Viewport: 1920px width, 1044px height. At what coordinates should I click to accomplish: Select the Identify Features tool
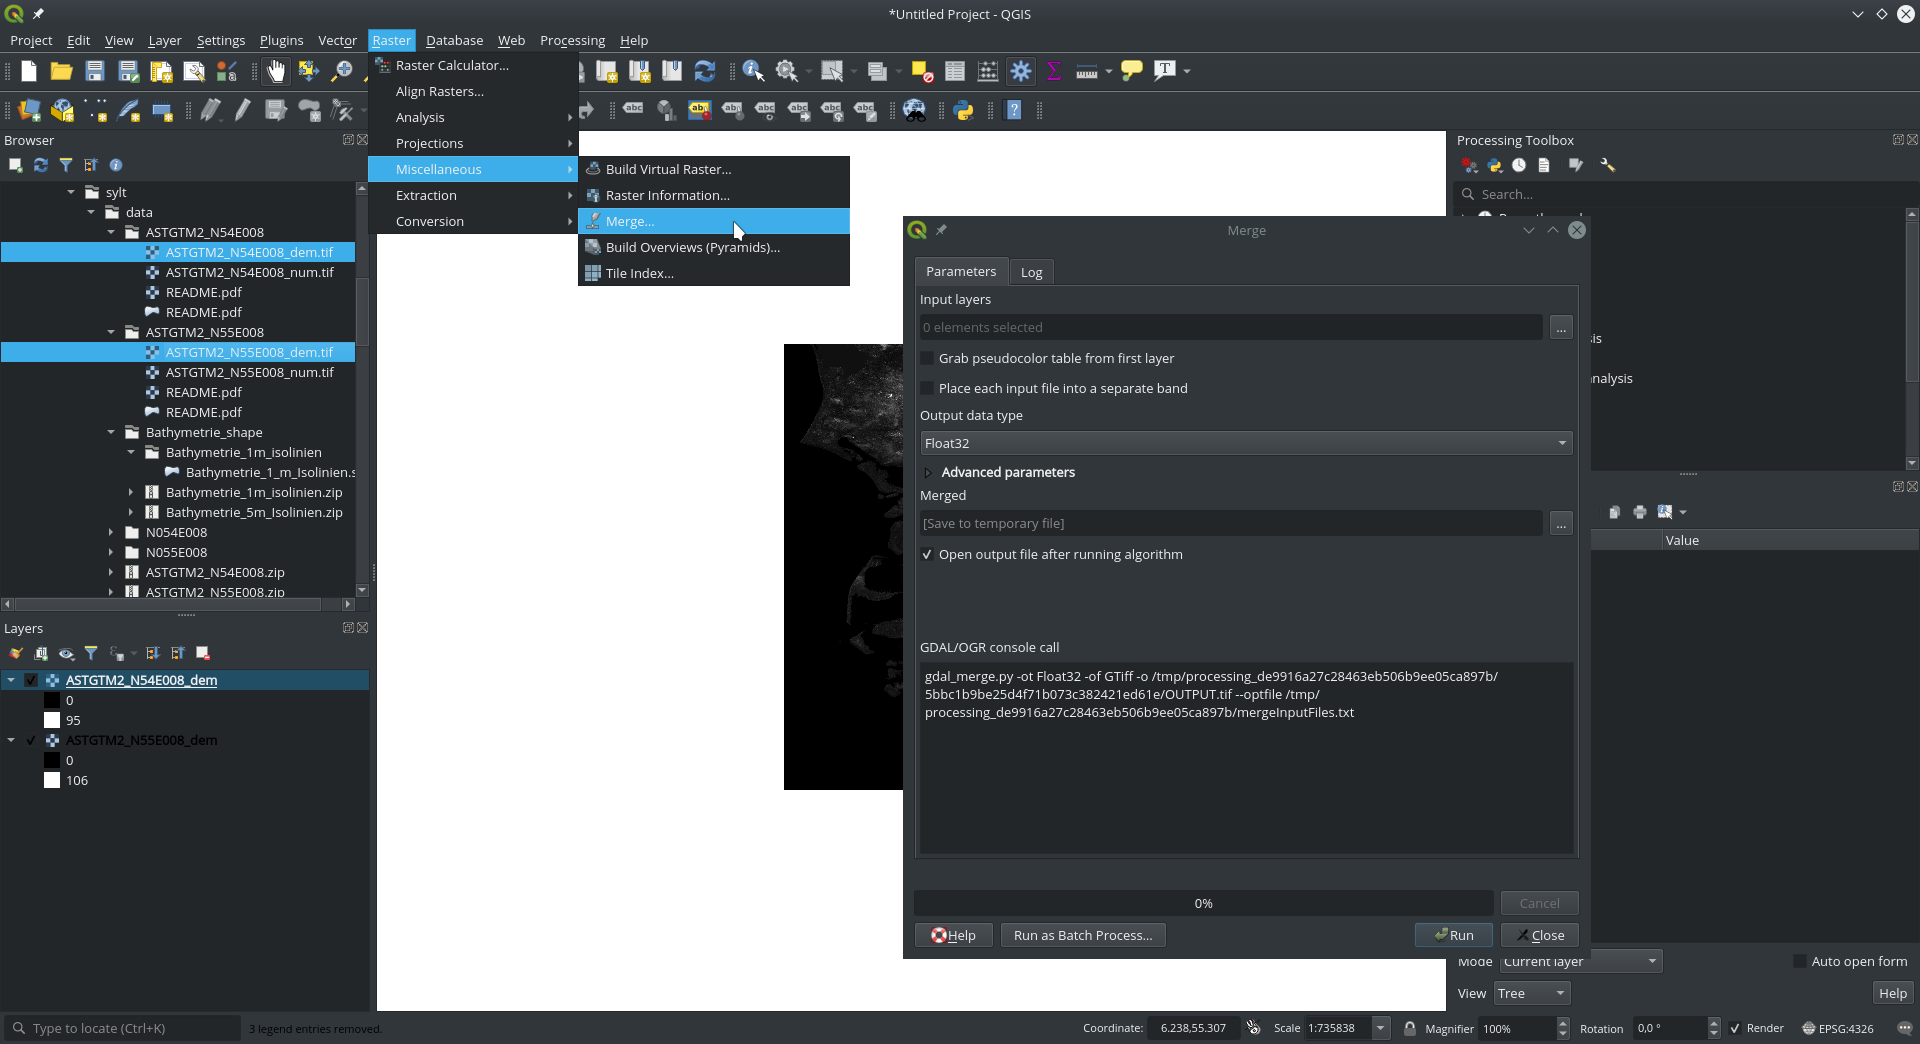coord(752,71)
